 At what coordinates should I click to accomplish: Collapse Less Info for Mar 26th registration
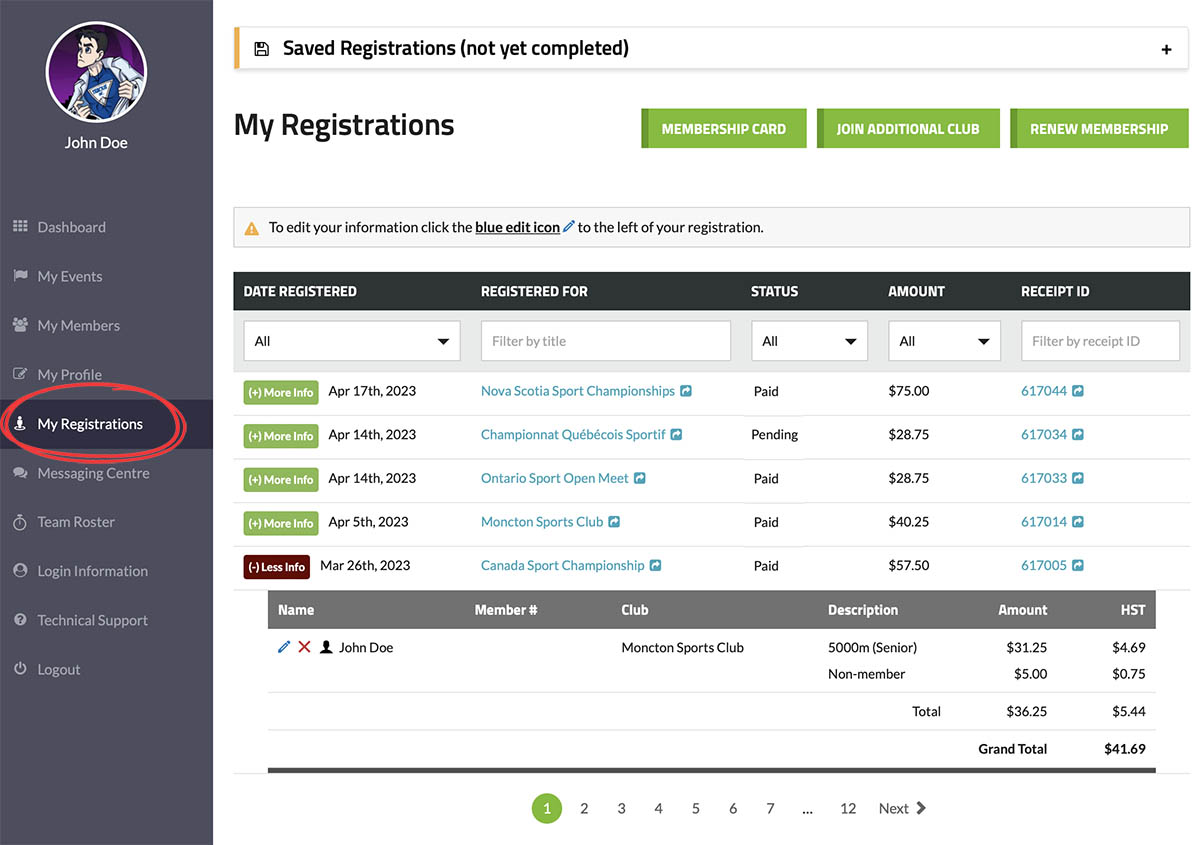click(x=276, y=567)
